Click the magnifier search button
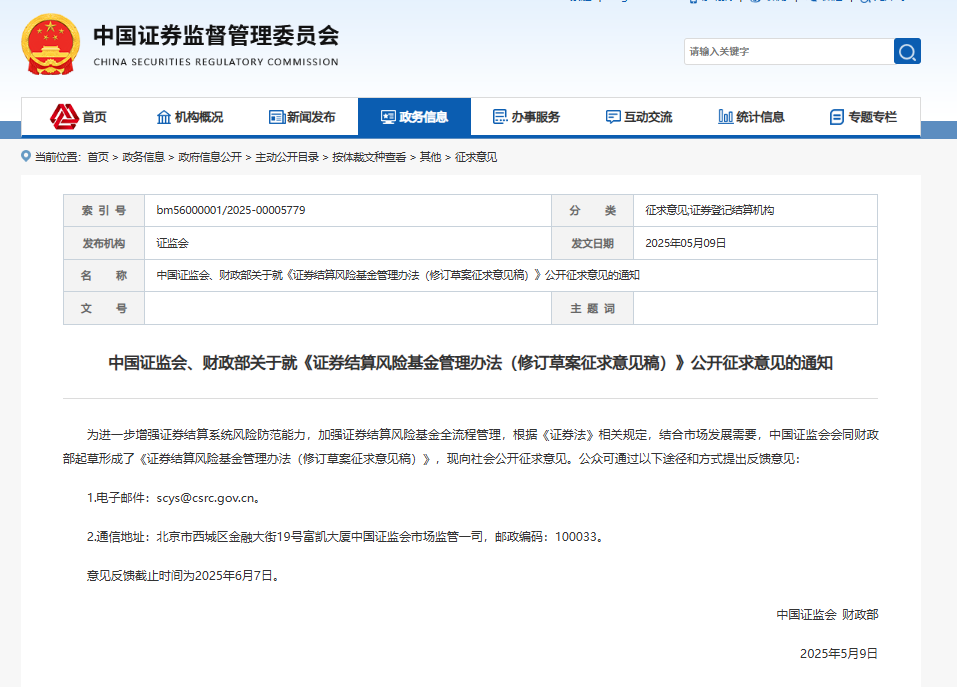957x687 pixels. 907,52
